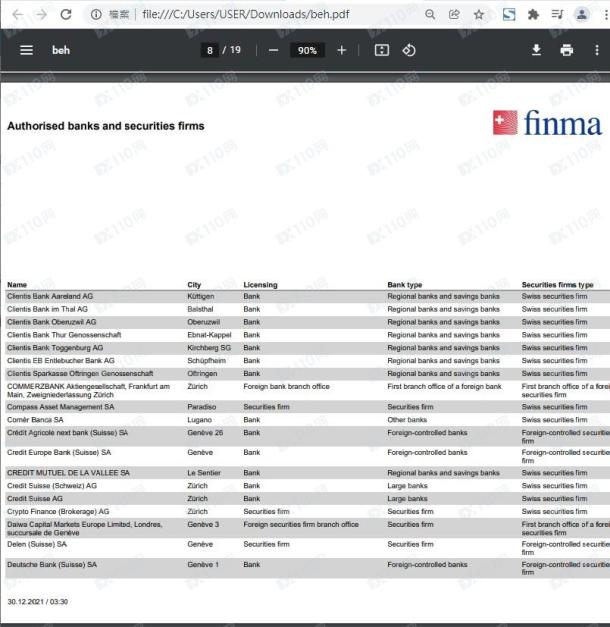
Task: Click Clientis Bank Thur Genossenschaft
Action: click(64, 335)
